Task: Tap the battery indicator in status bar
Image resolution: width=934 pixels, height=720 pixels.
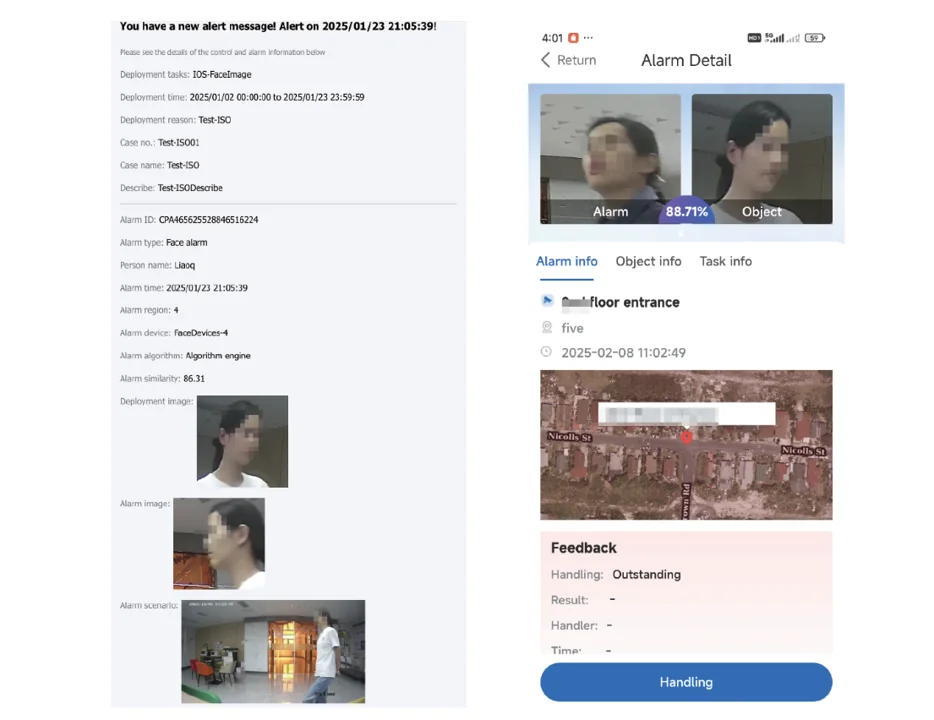Action: click(814, 38)
